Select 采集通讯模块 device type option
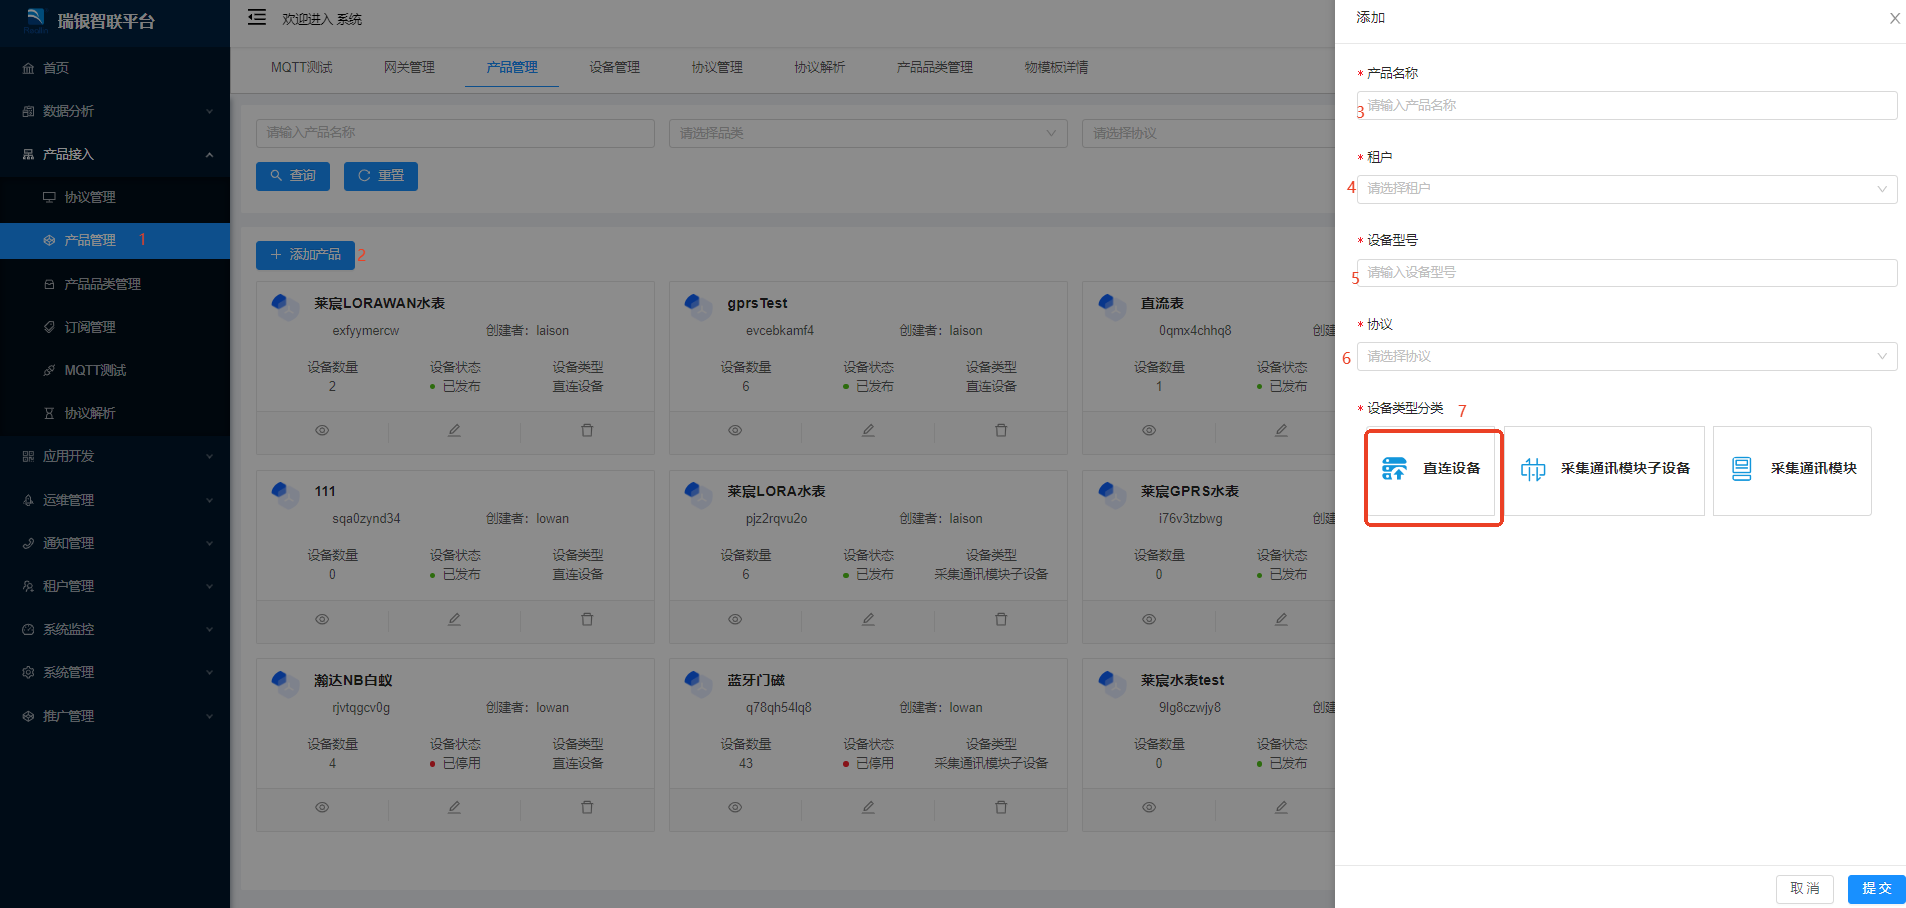 (x=1792, y=470)
